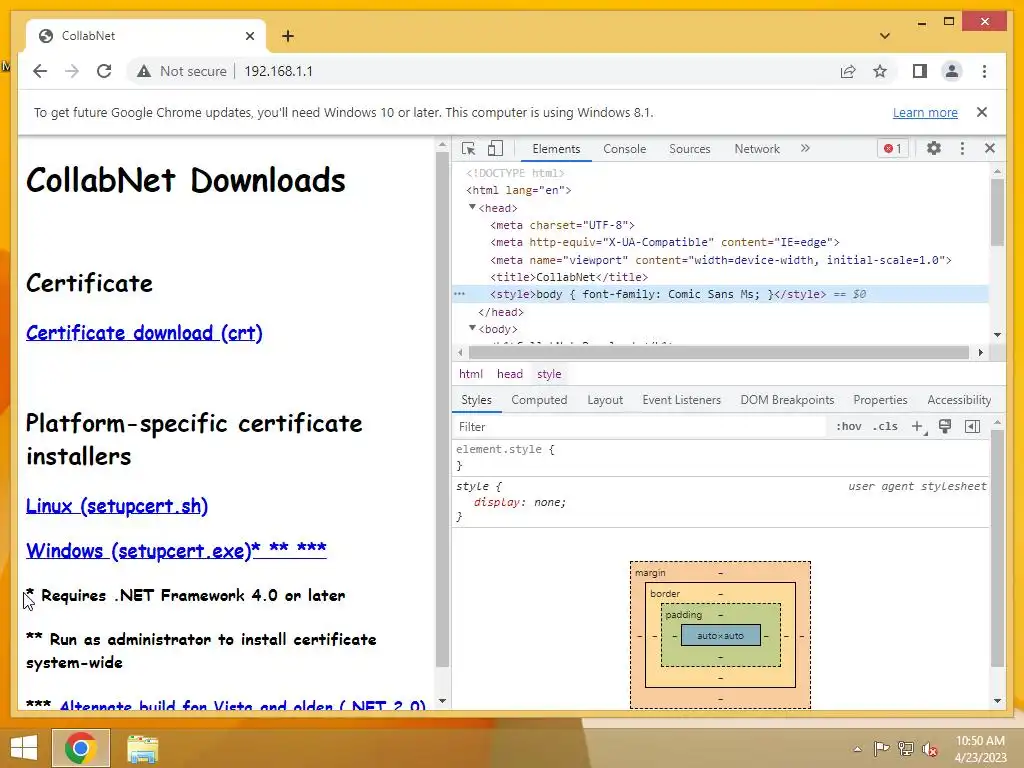Activate the inspect element picker tool
Image resolution: width=1024 pixels, height=768 pixels.
[x=468, y=149]
